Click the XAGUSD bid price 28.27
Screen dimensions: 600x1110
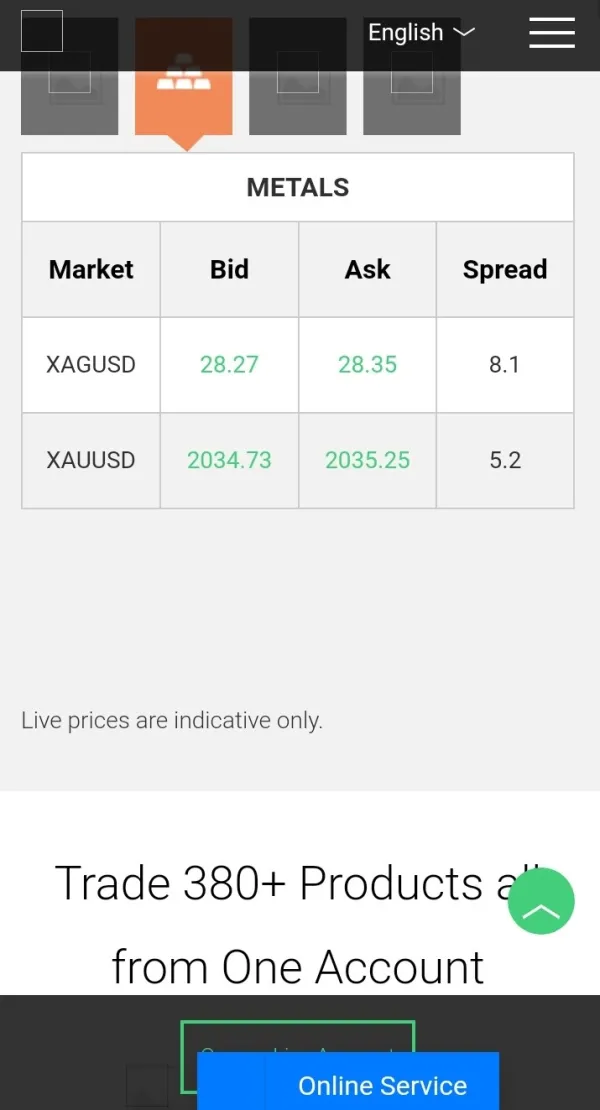click(229, 365)
